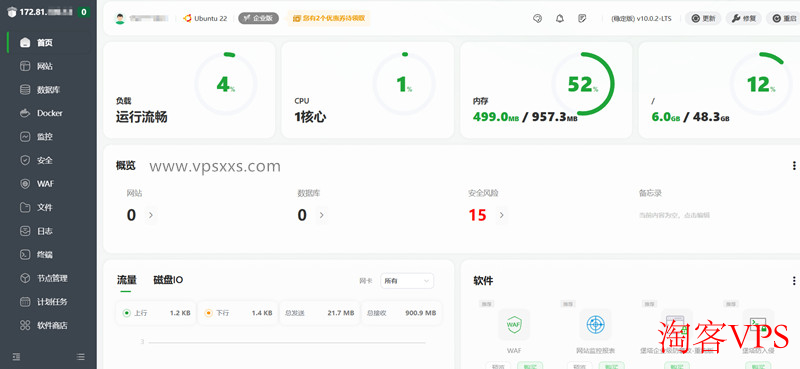This screenshot has height=369, width=800.
Task: Click the Docker whale icon in sidebar
Action: pyautogui.click(x=25, y=113)
